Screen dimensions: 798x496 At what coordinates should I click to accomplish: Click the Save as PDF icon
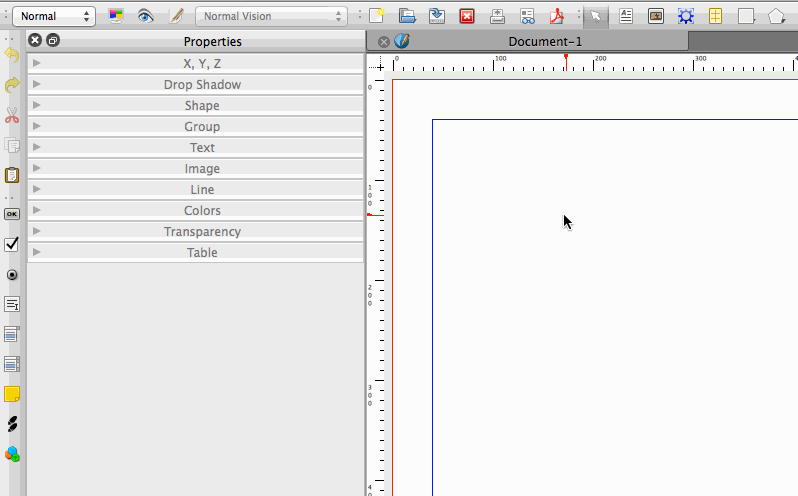click(x=557, y=16)
